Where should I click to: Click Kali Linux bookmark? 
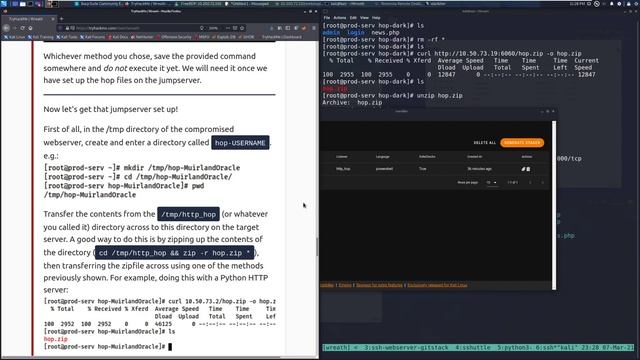(x=15, y=37)
